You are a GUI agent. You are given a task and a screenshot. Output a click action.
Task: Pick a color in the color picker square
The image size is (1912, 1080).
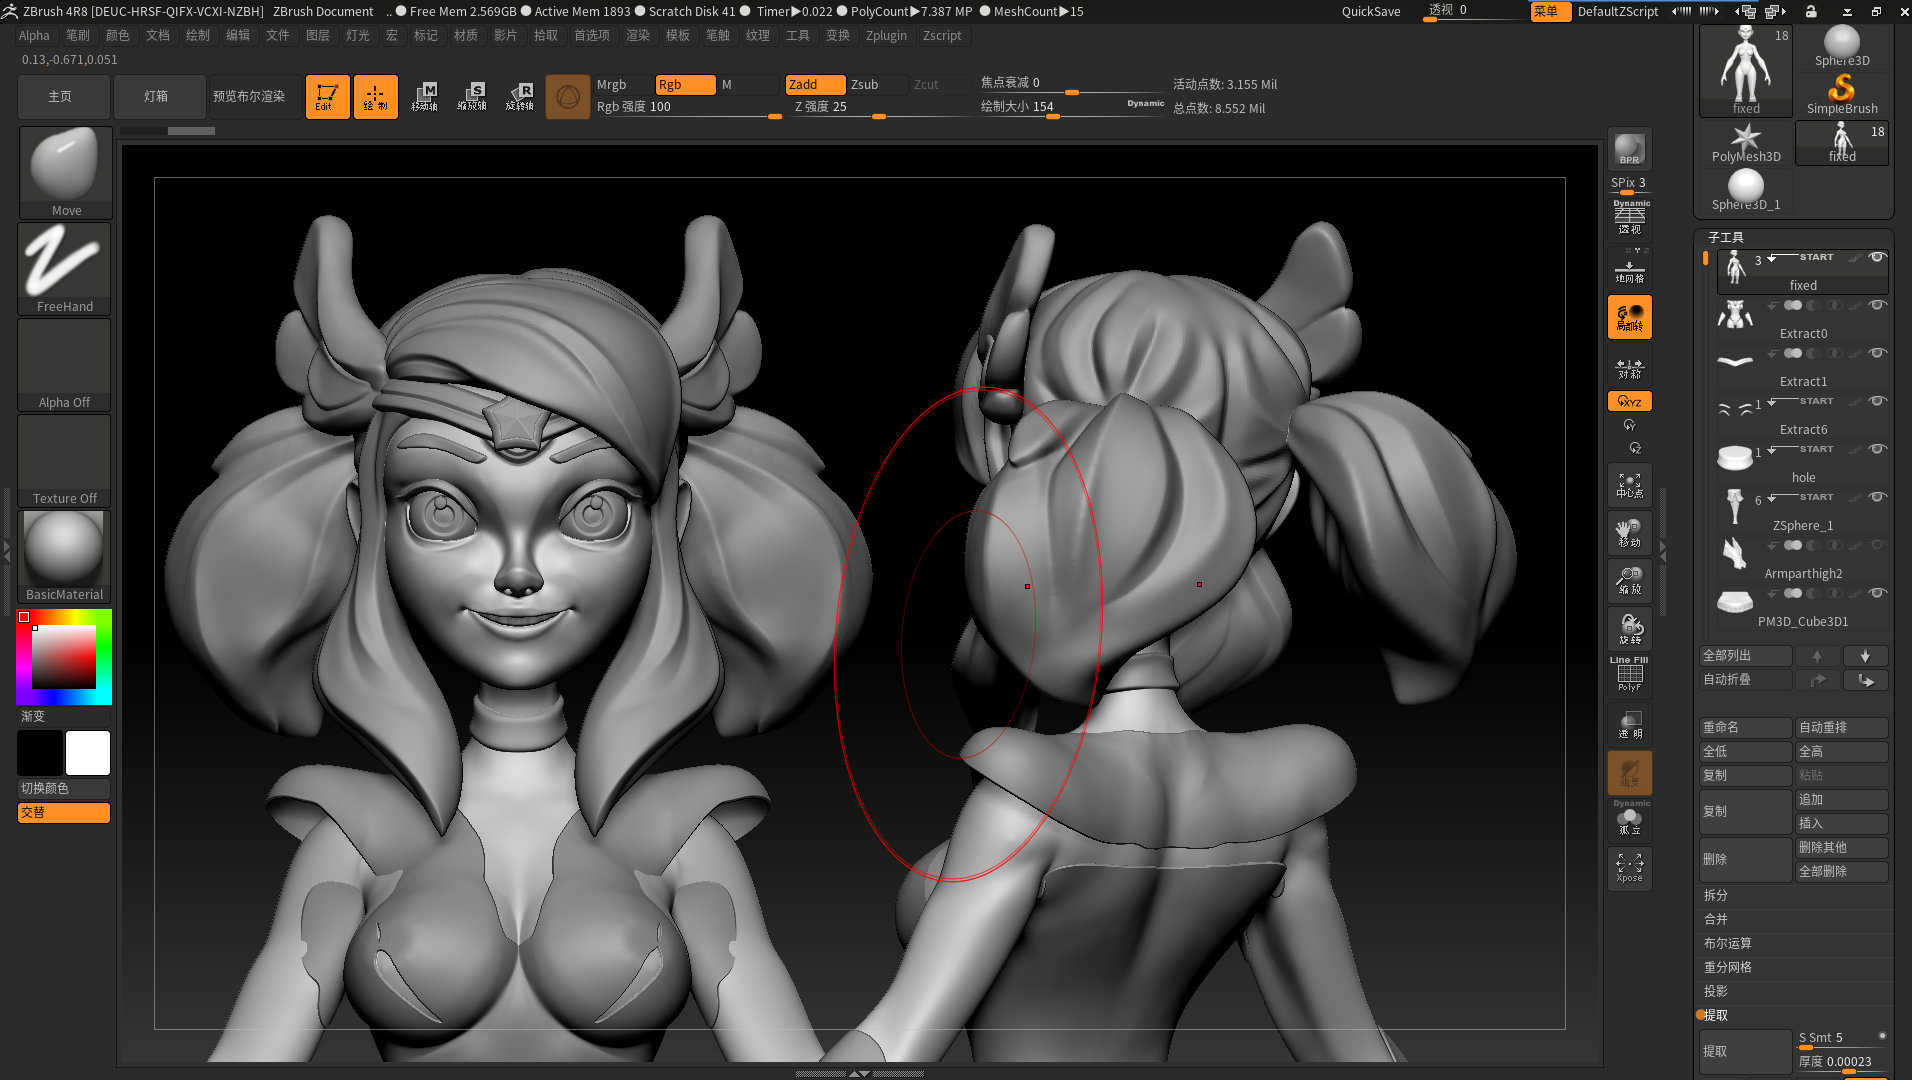point(64,657)
